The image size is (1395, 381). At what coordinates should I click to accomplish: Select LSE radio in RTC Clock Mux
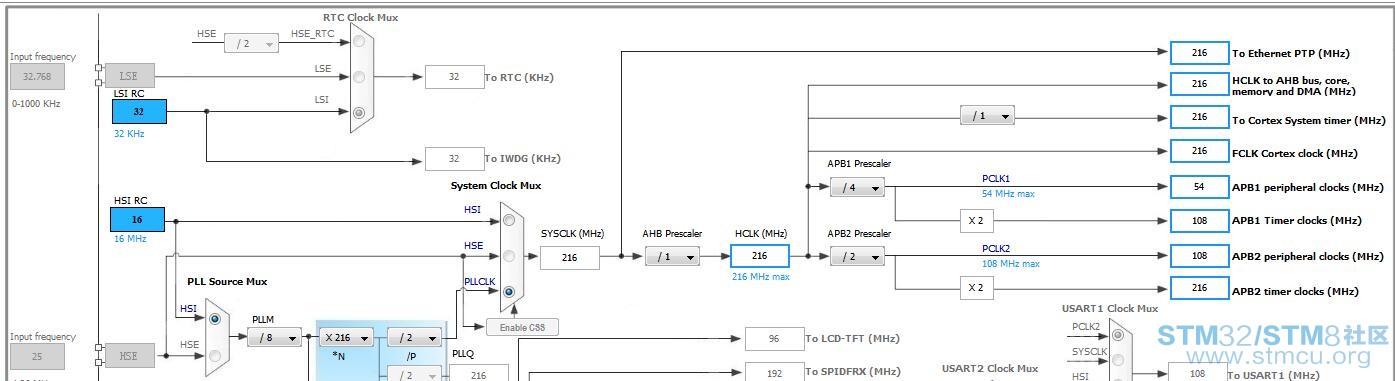point(359,77)
